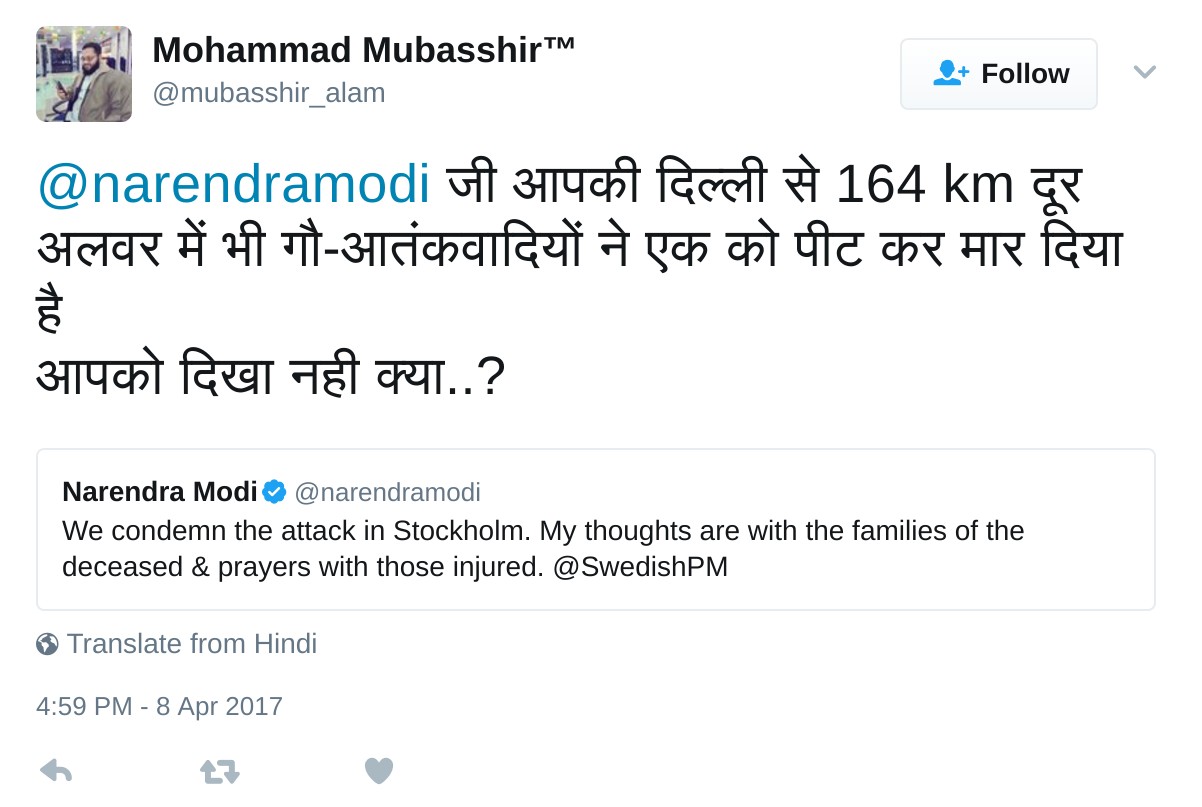Like the tweet with heart icon
1202x807 pixels.
point(378,771)
